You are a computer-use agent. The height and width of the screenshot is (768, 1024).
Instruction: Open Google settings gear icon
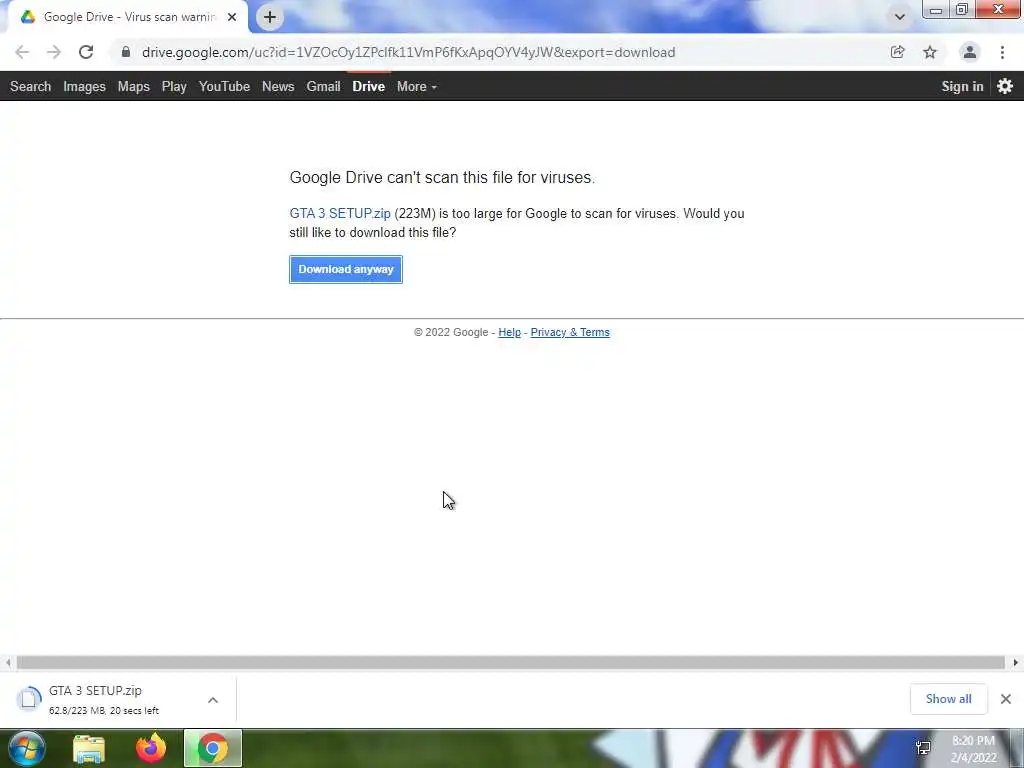pos(1004,86)
